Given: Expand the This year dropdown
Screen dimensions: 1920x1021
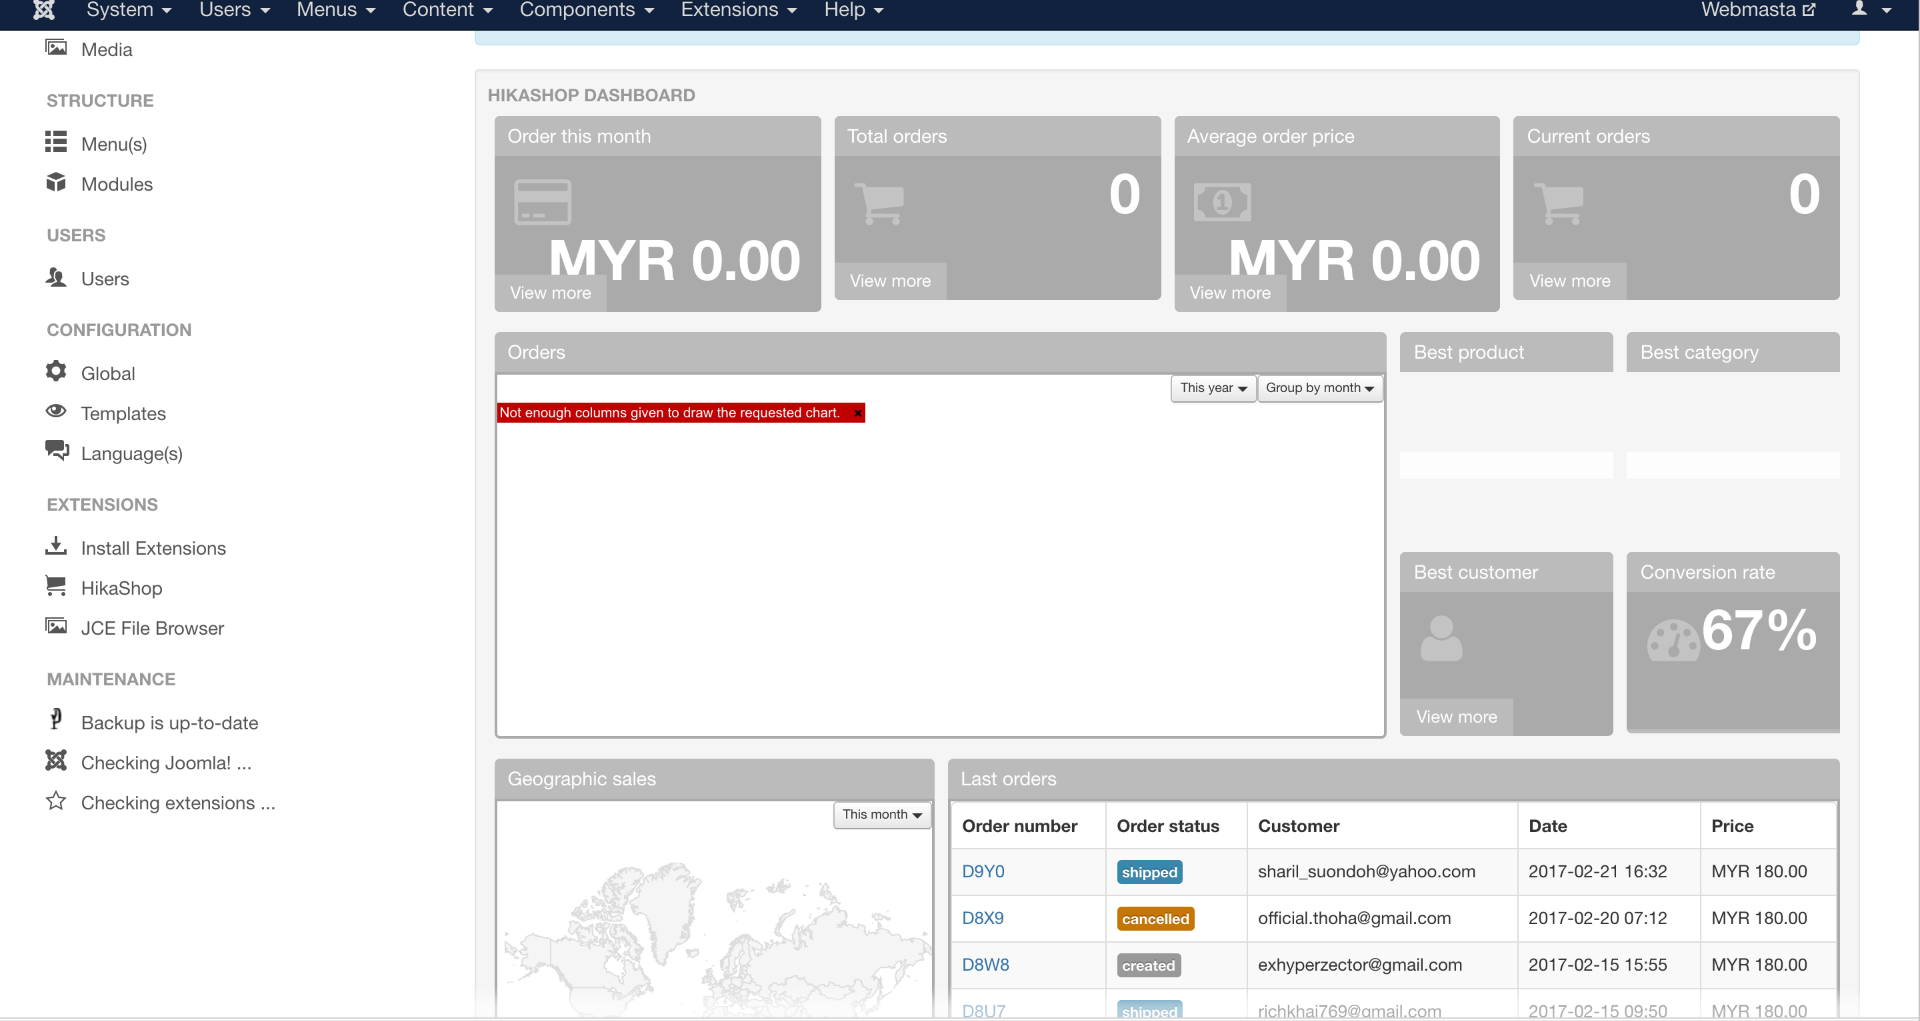Looking at the screenshot, I should [x=1212, y=388].
